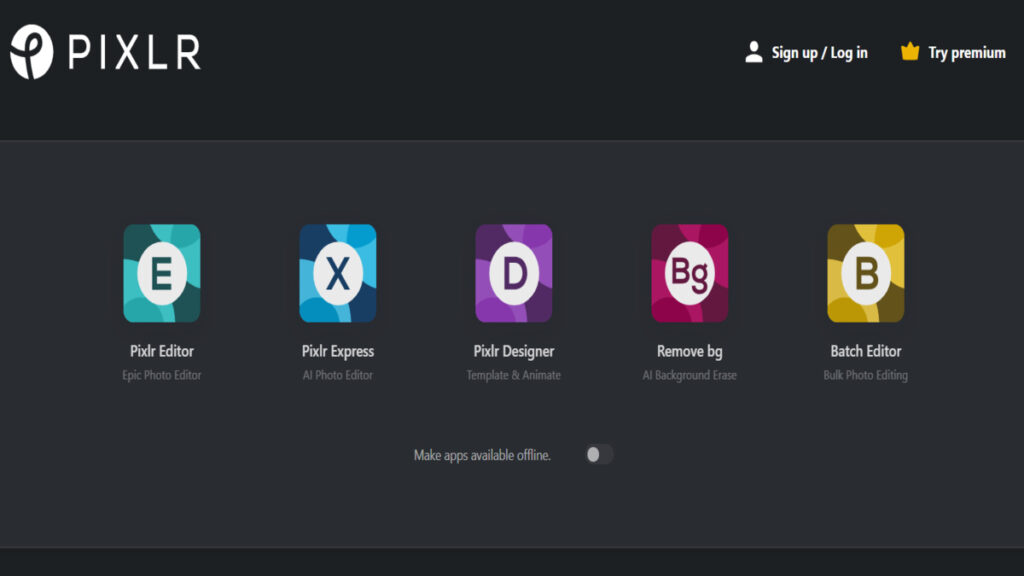Choose the Batch Editor title label

pos(866,351)
